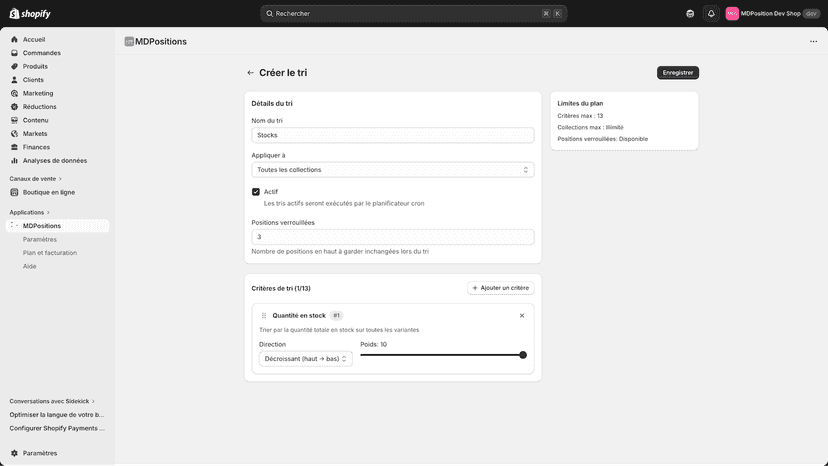
Task: Click the Markets globe icon
Action: (x=14, y=134)
